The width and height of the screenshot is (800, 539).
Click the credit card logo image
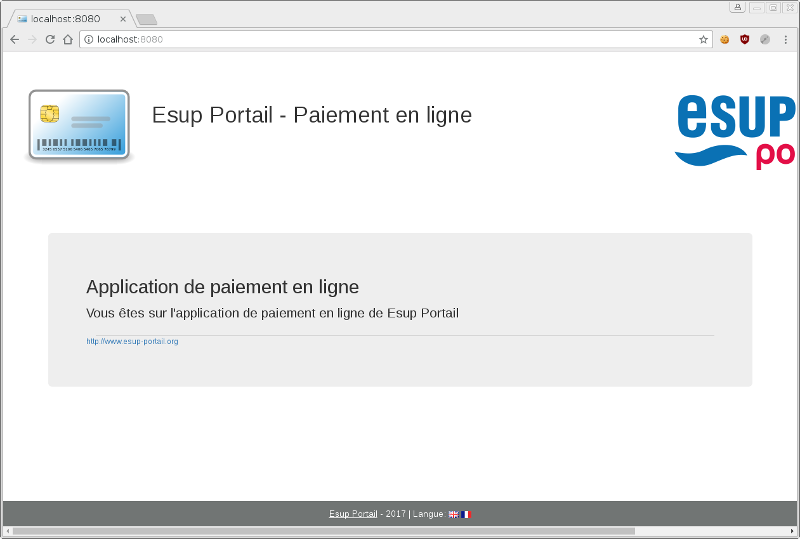pyautogui.click(x=78, y=126)
